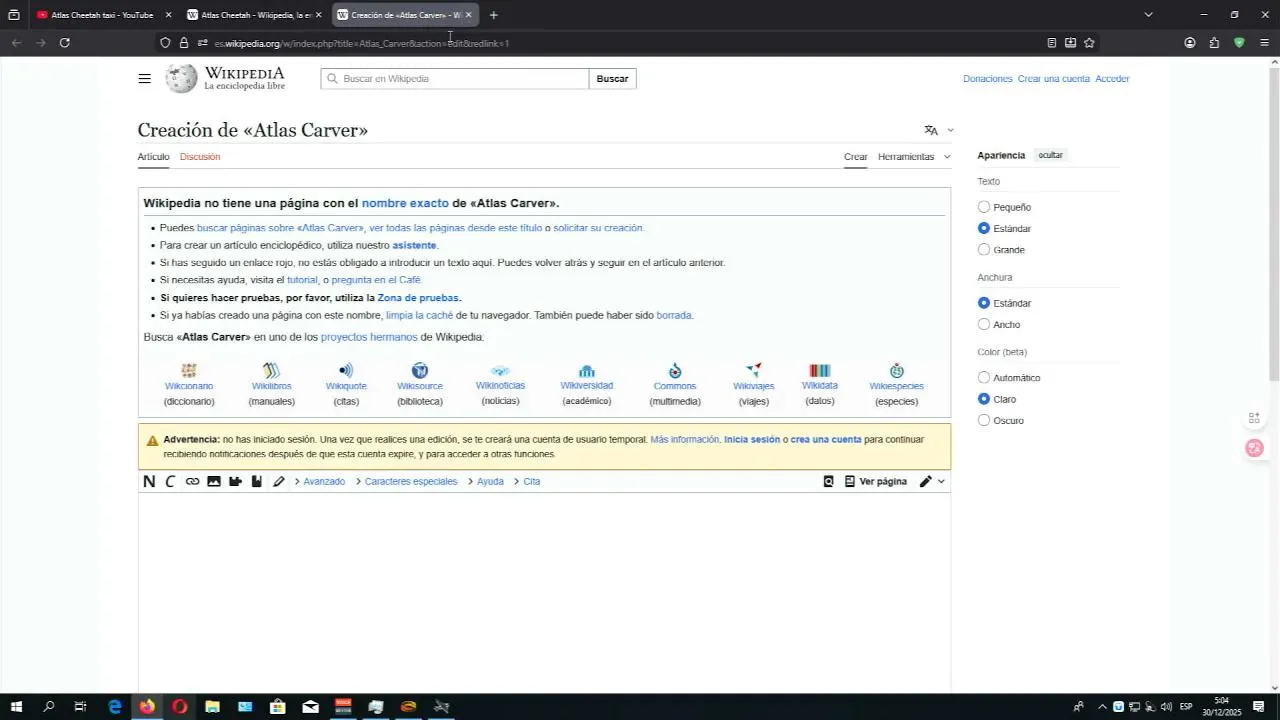
Task: Click the italic text editor icon
Action: (170, 481)
